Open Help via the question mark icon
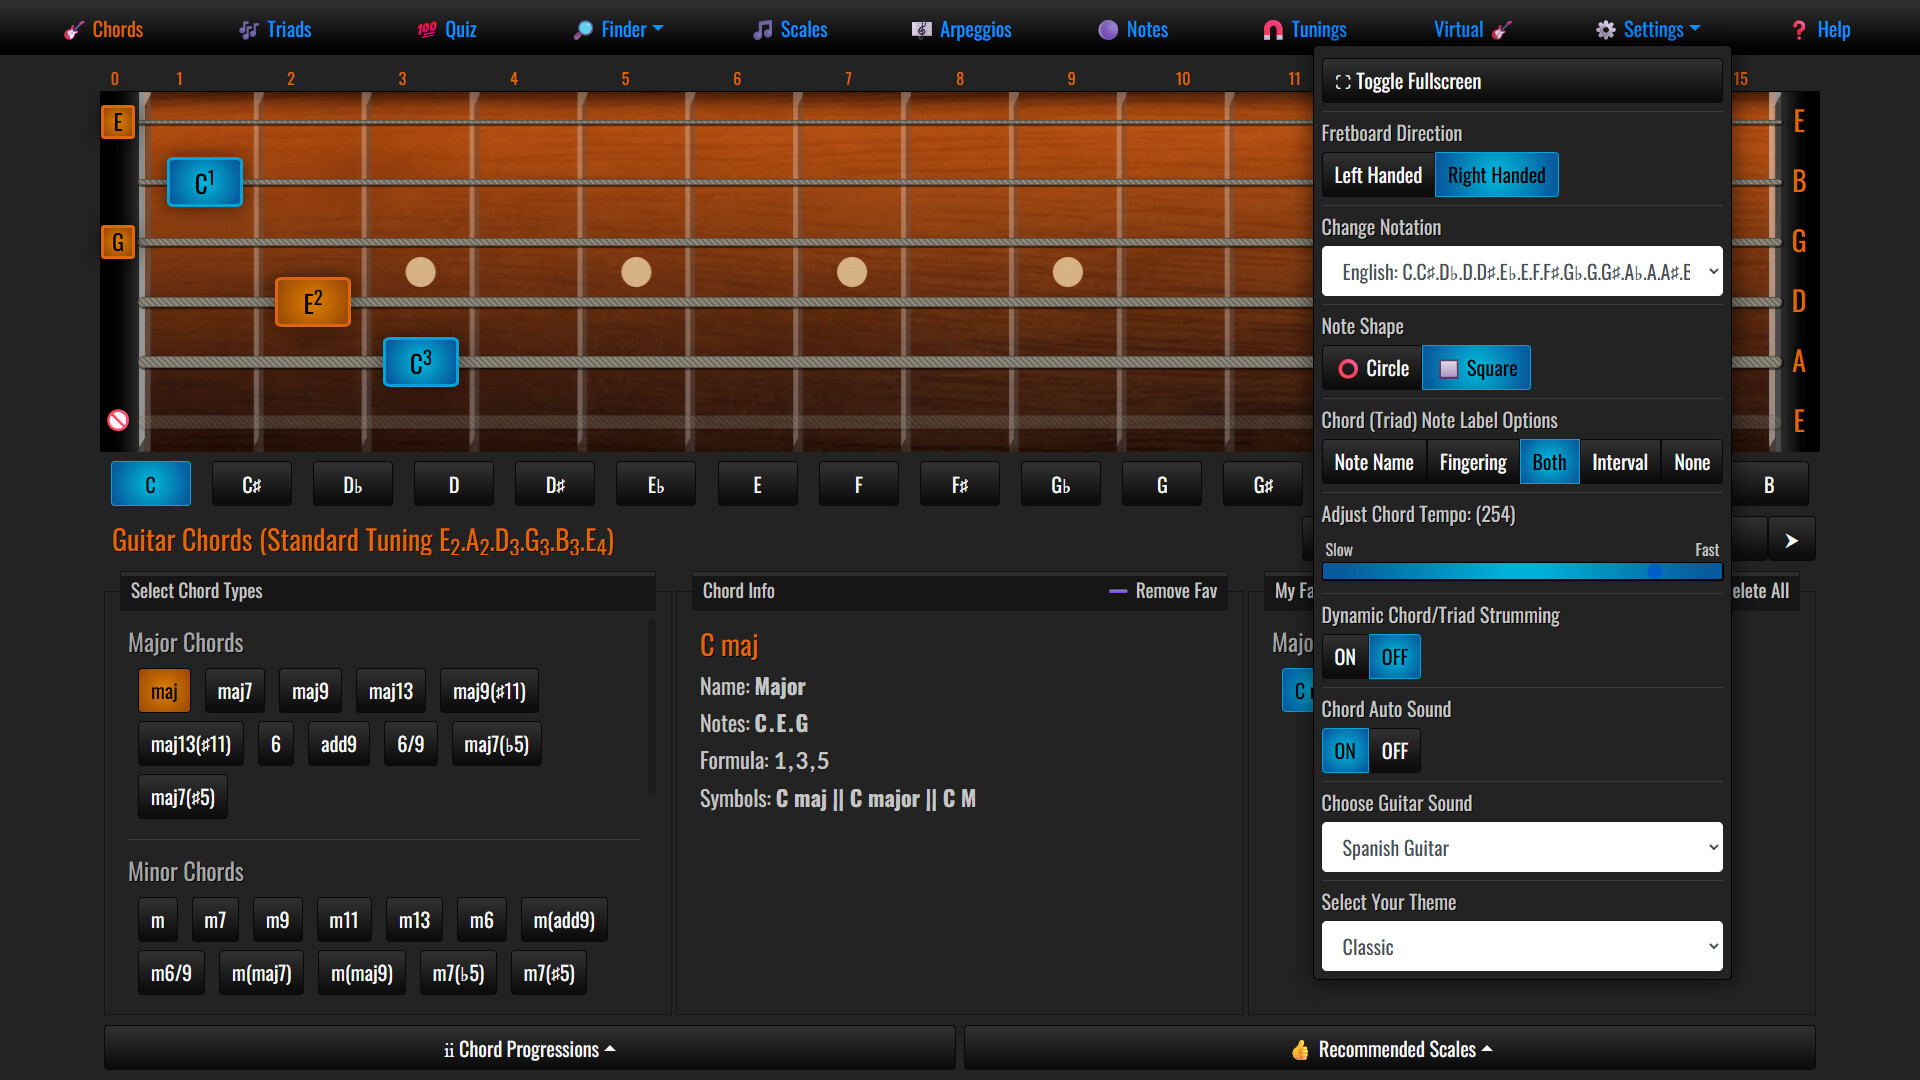The width and height of the screenshot is (1920, 1080). (x=1798, y=29)
